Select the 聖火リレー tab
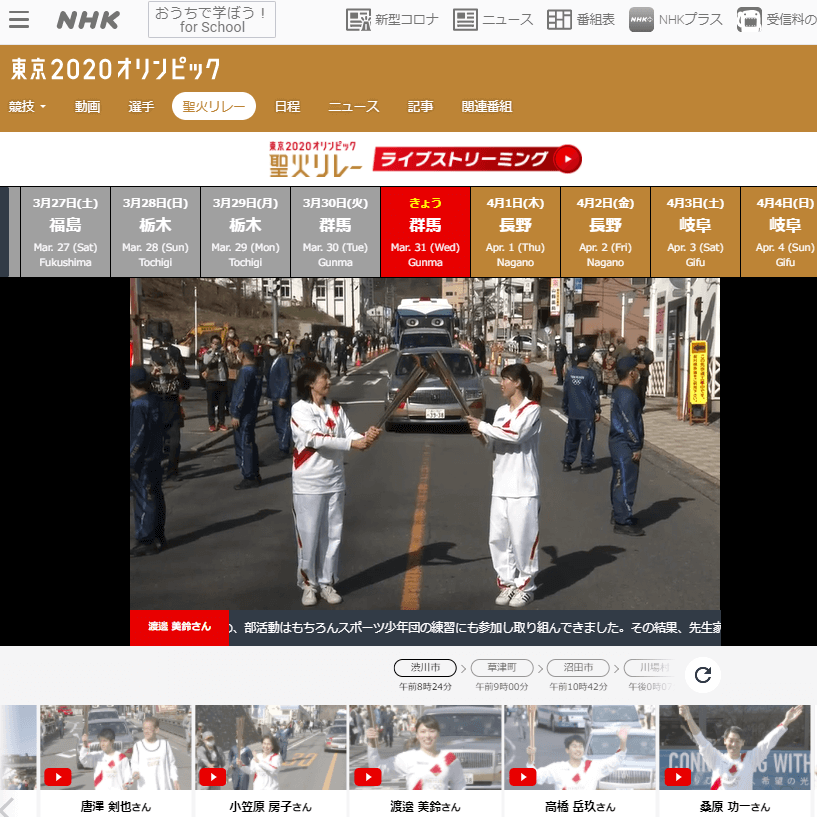Image resolution: width=817 pixels, height=817 pixels. click(x=213, y=107)
